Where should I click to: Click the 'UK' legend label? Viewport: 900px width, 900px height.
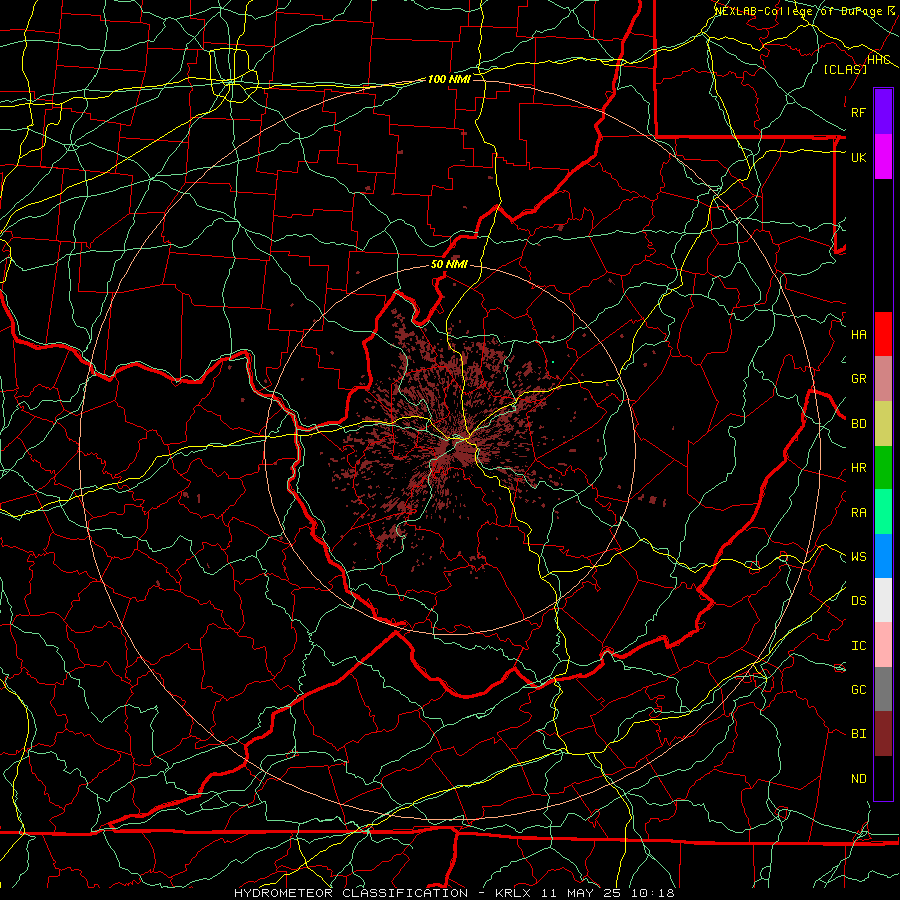(858, 157)
